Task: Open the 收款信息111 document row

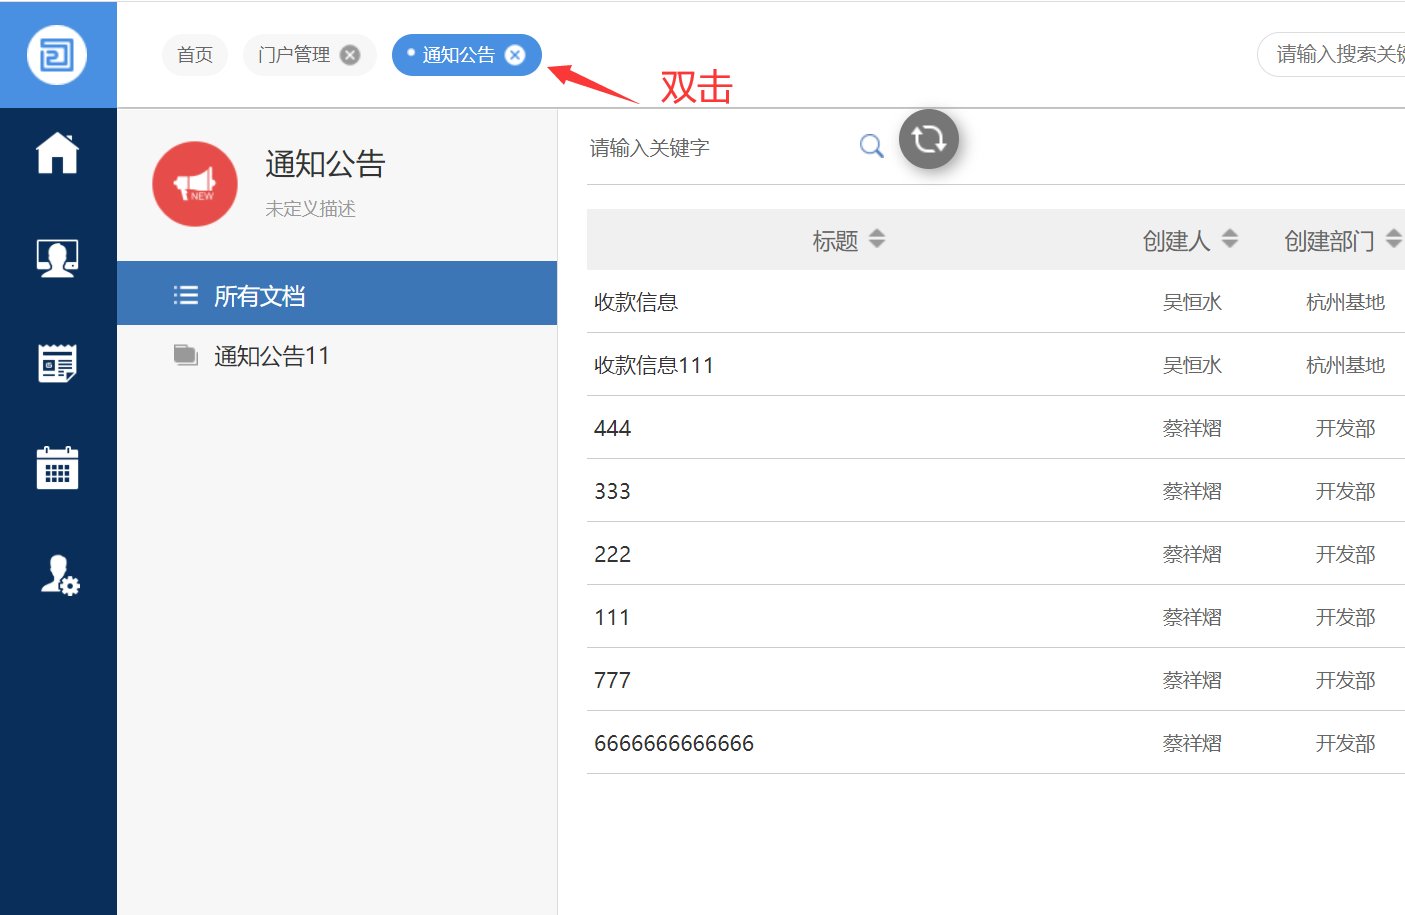Action: click(x=654, y=365)
